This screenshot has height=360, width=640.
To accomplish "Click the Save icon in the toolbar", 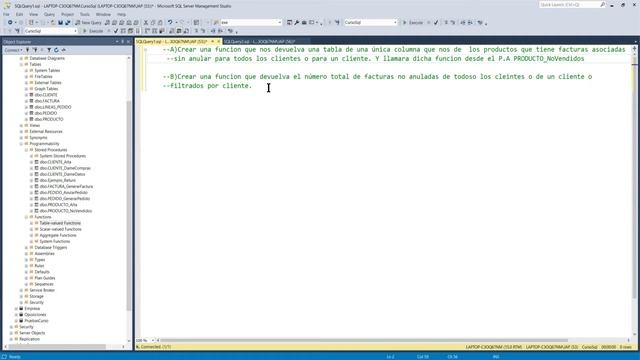I will pyautogui.click(x=60, y=22).
